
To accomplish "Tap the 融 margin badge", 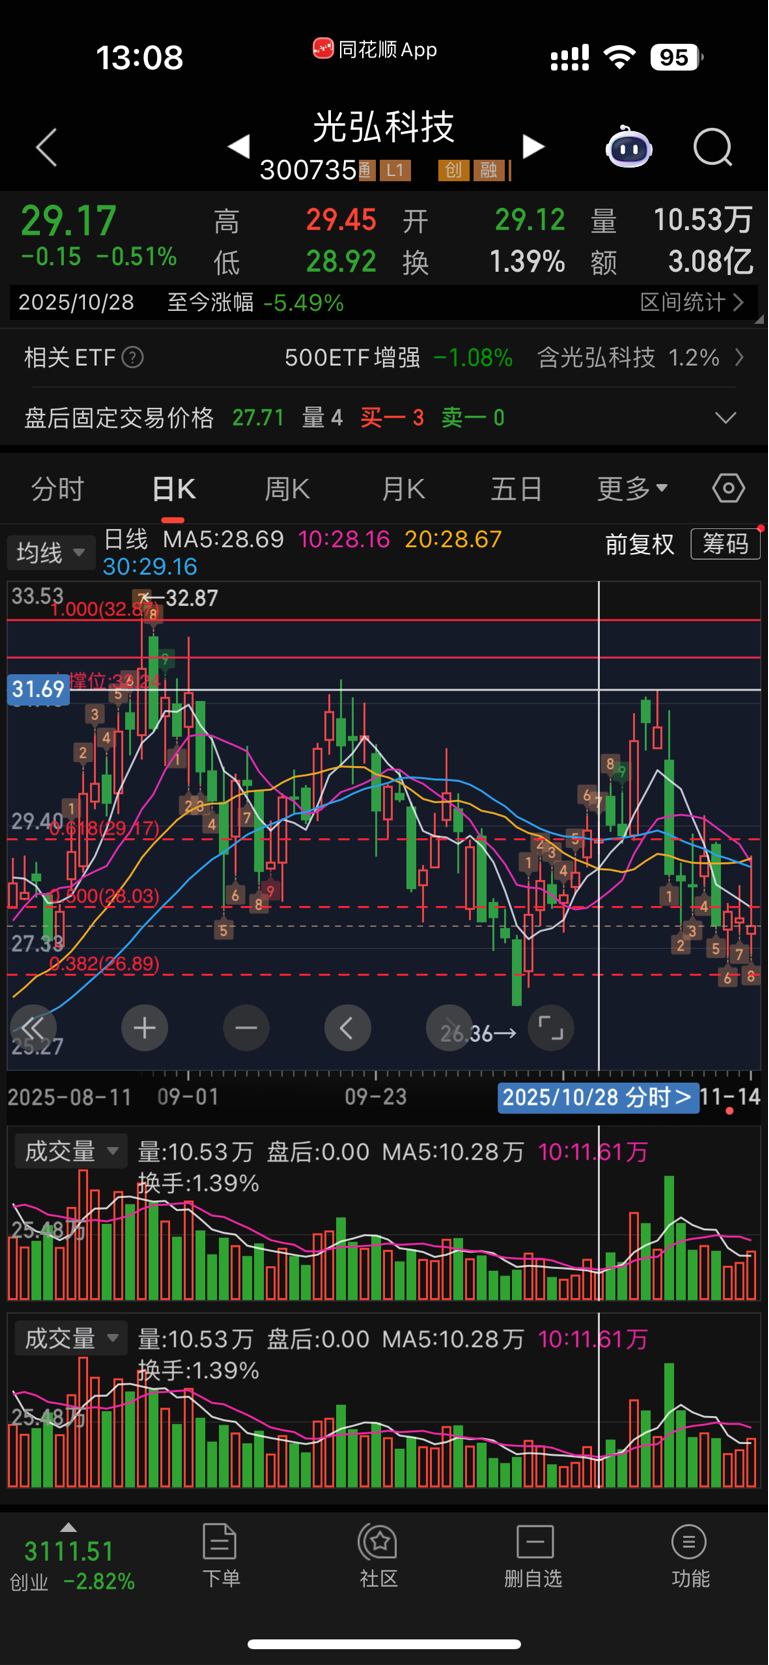I will click(488, 170).
